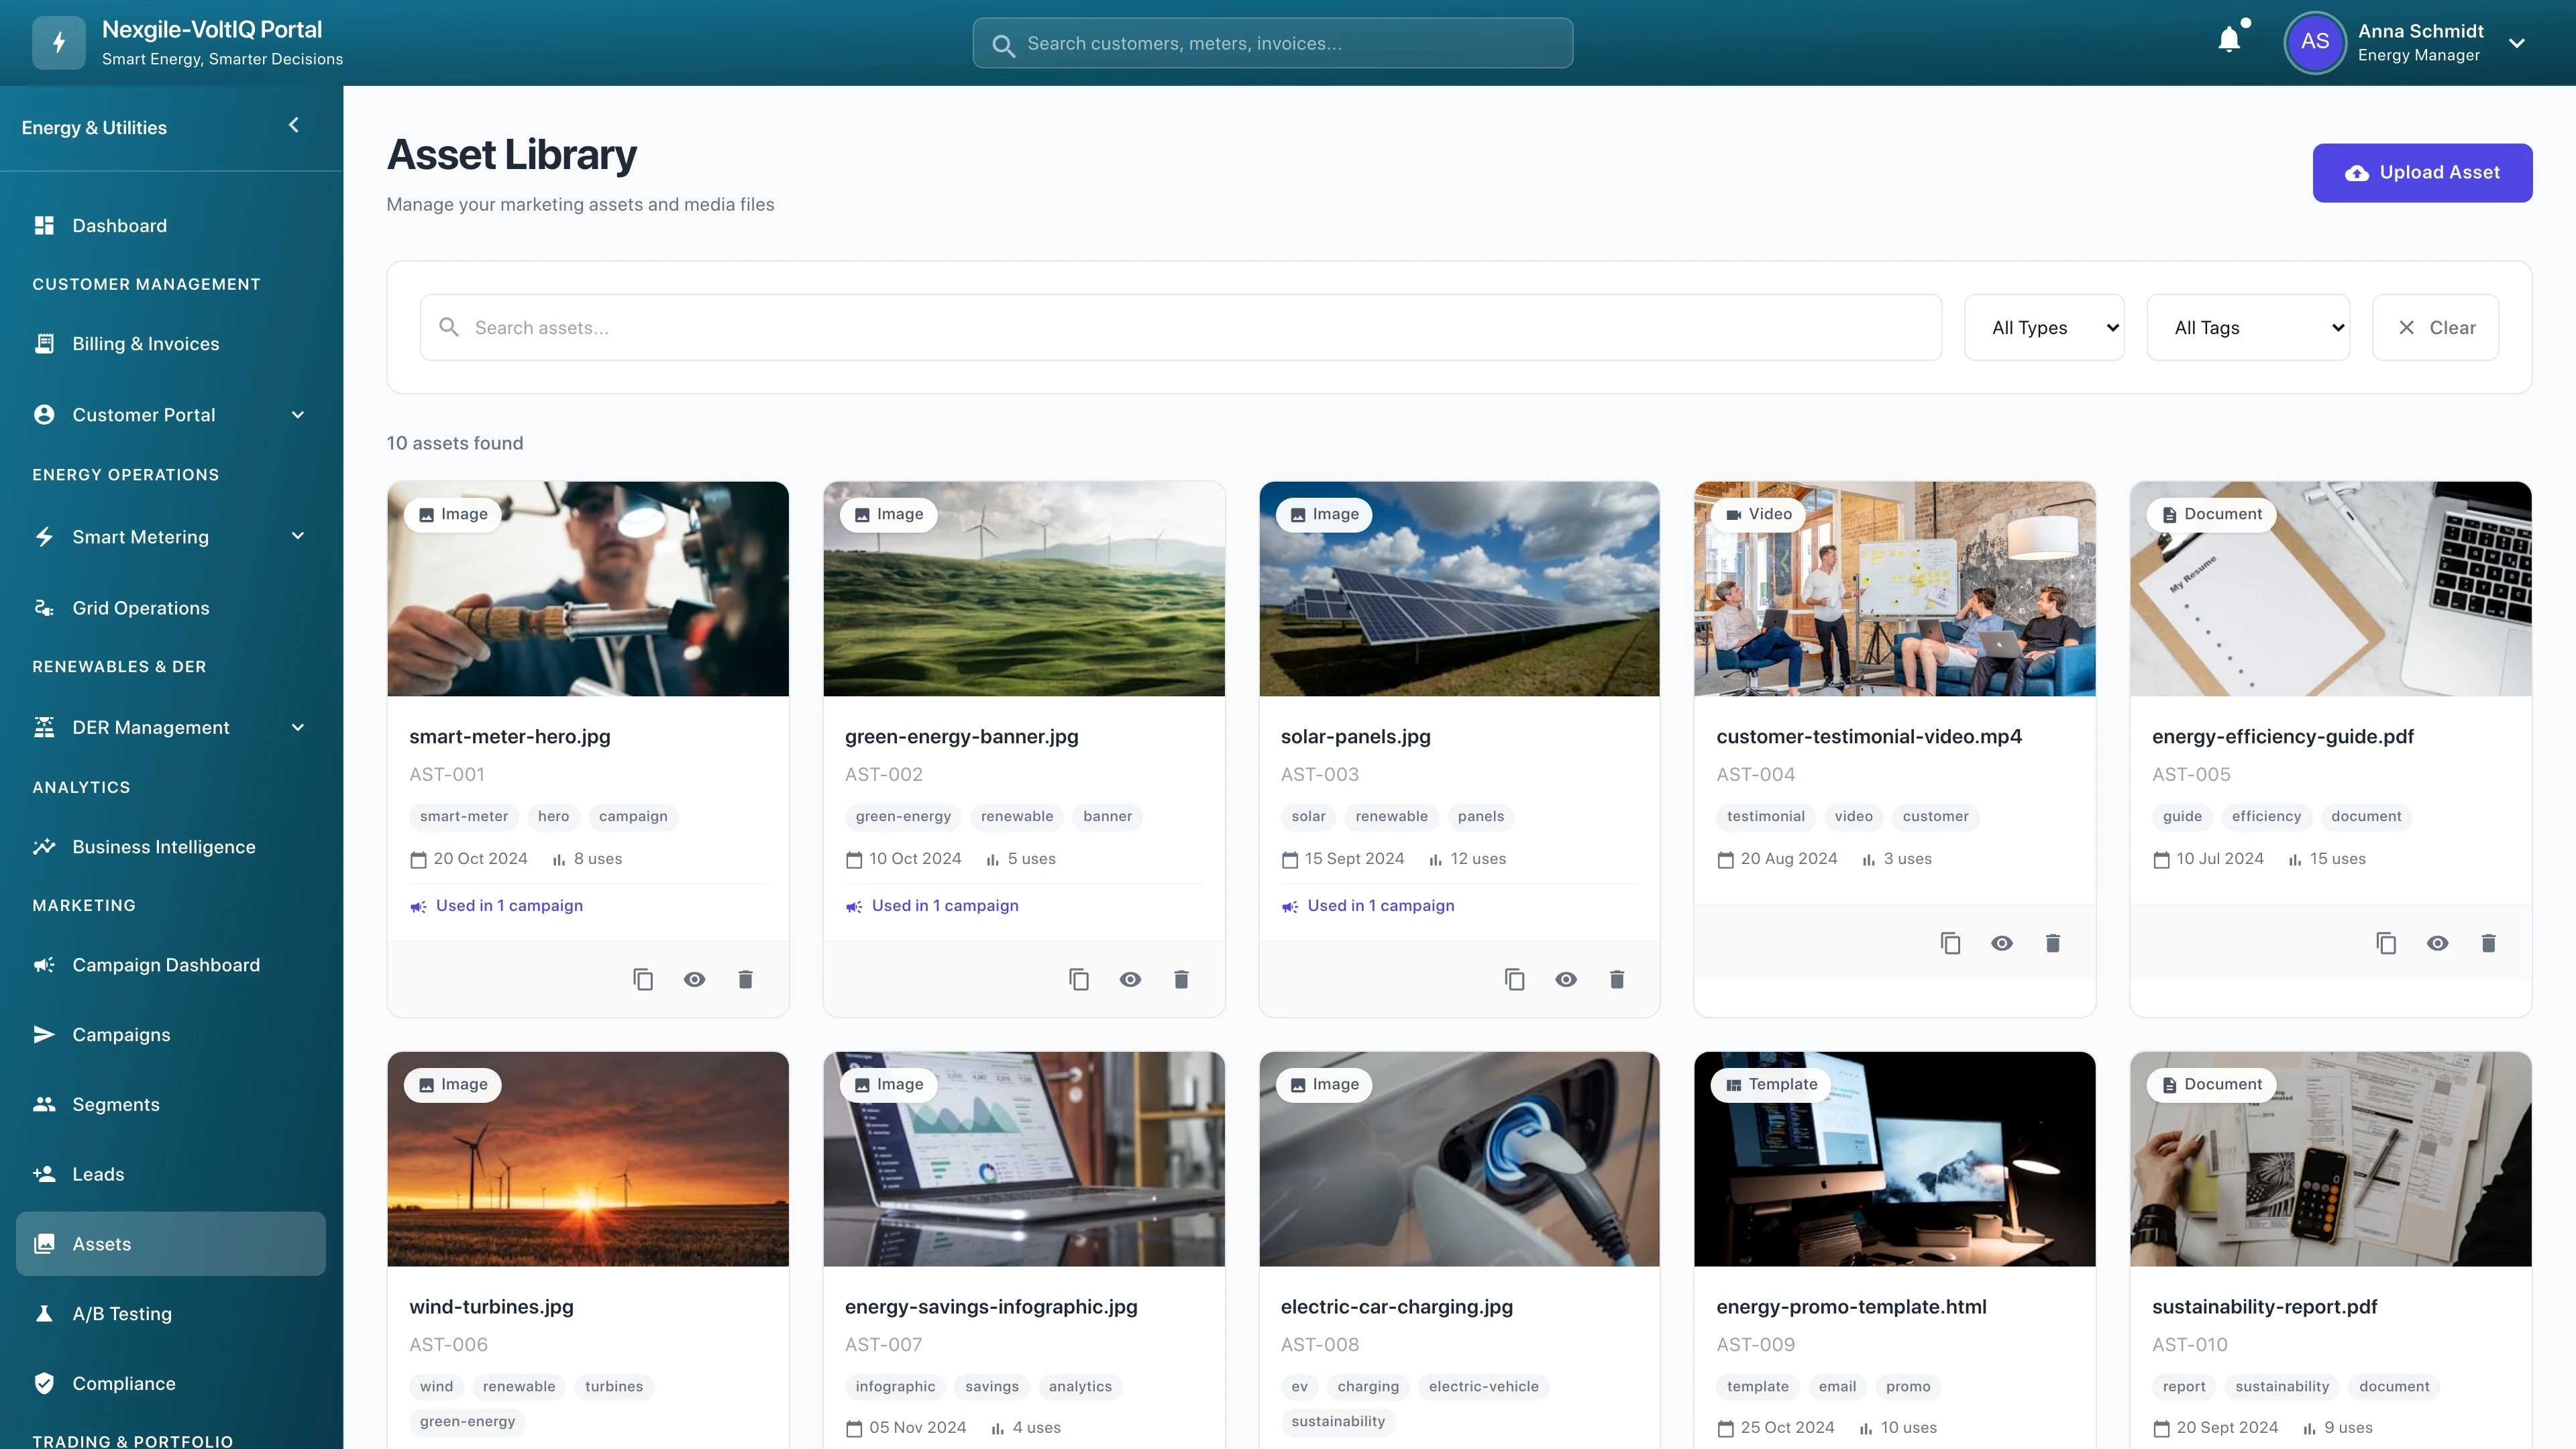This screenshot has height=1449, width=2576.
Task: Open the All Tags dropdown
Action: (x=2248, y=328)
